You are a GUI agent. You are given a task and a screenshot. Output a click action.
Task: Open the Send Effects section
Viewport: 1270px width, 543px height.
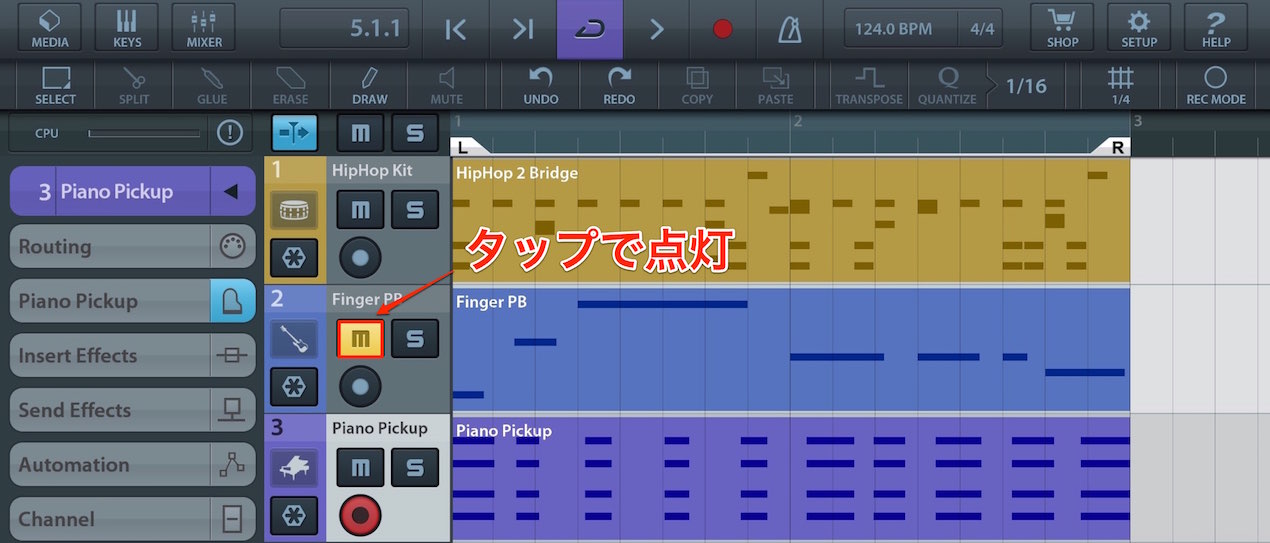point(133,410)
